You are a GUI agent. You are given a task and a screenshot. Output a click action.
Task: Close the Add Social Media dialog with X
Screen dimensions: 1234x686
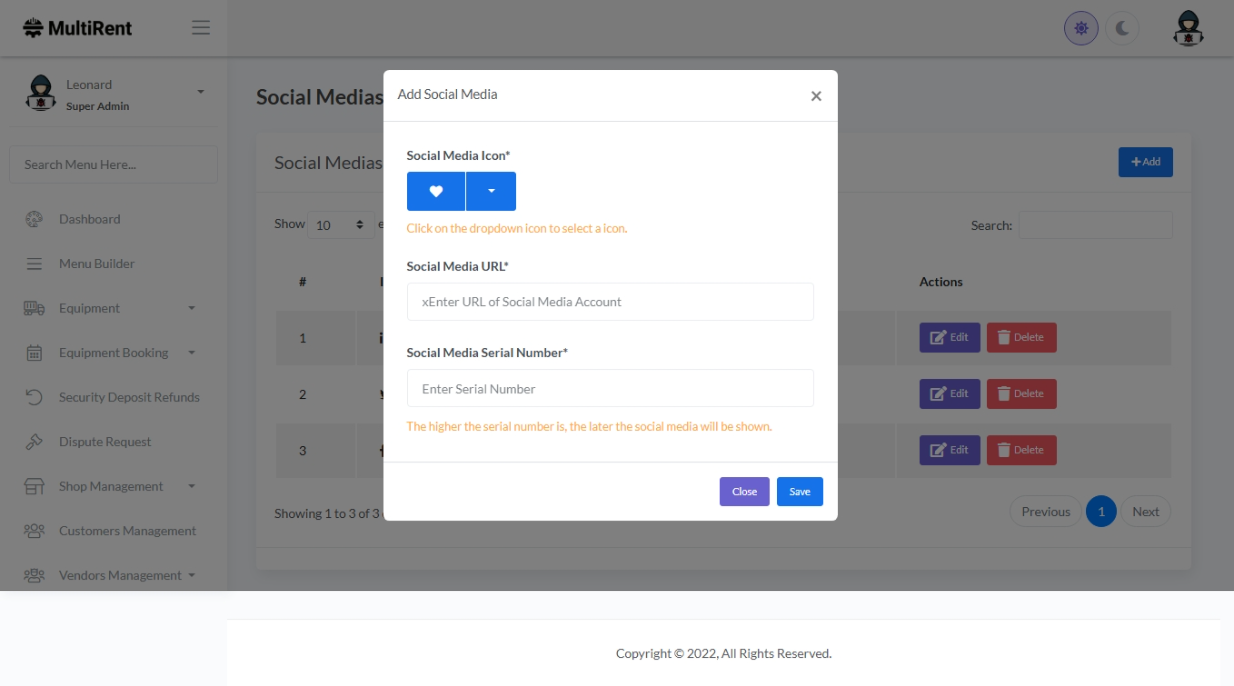pos(816,96)
